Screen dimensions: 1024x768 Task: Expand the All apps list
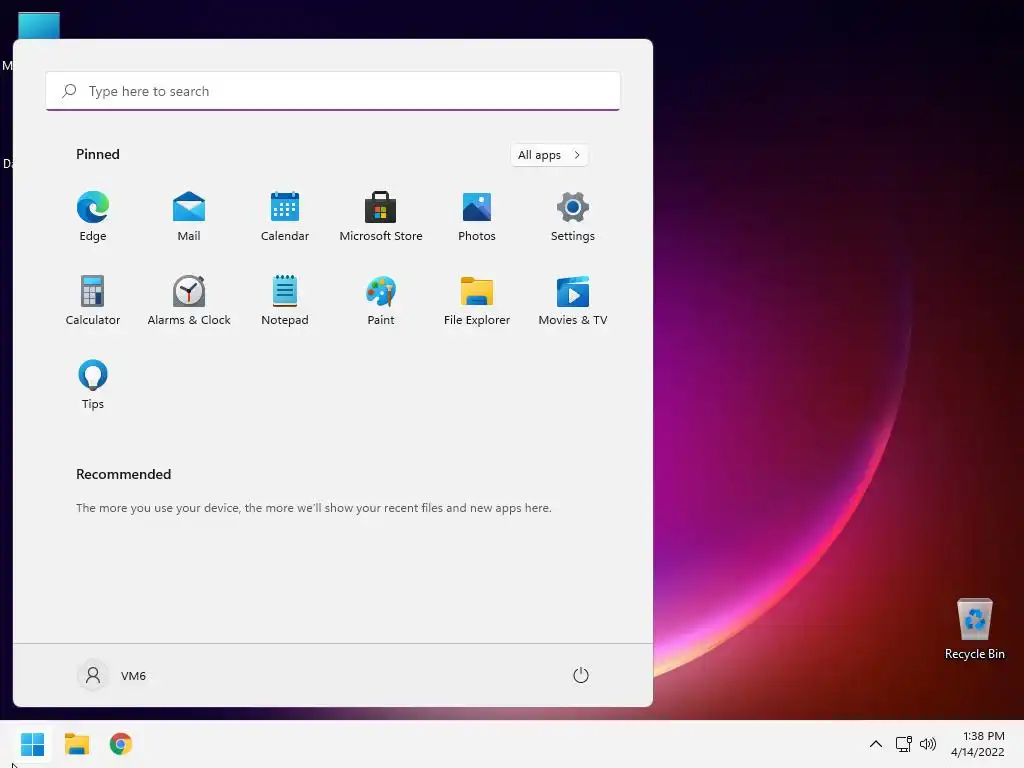(x=549, y=155)
